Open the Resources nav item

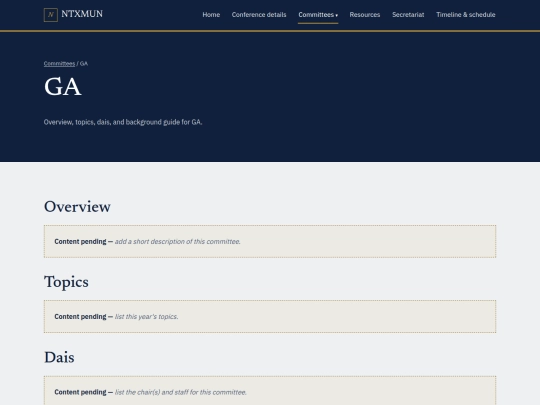tap(365, 15)
